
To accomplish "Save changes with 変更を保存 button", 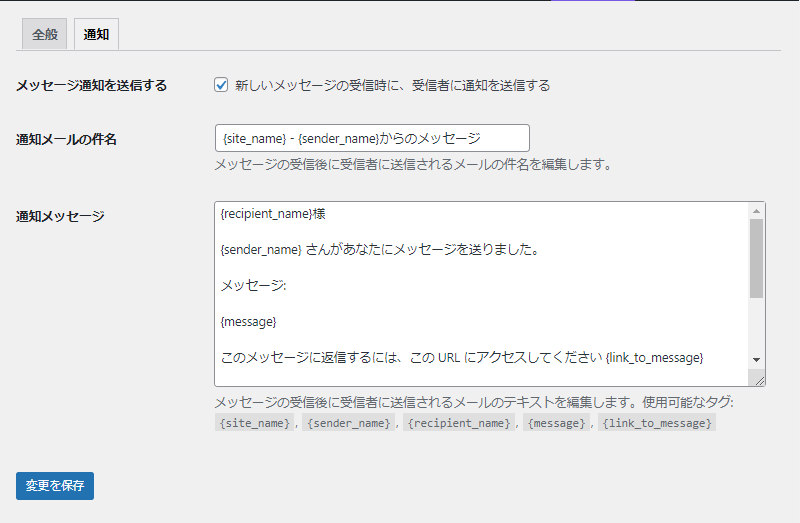I will point(55,486).
